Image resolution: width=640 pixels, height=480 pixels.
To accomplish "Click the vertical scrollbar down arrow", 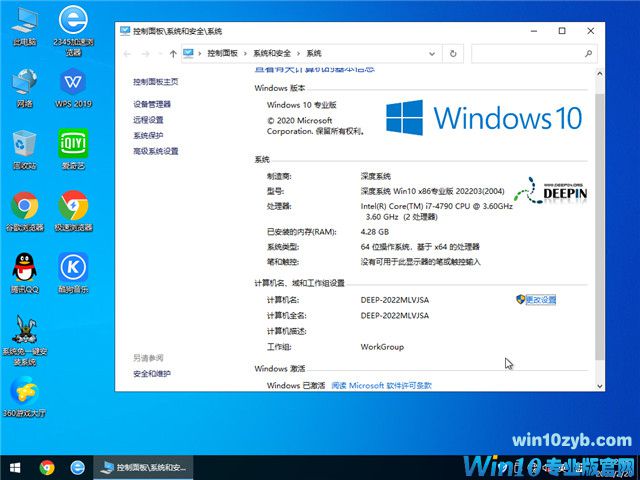I will click(x=599, y=386).
